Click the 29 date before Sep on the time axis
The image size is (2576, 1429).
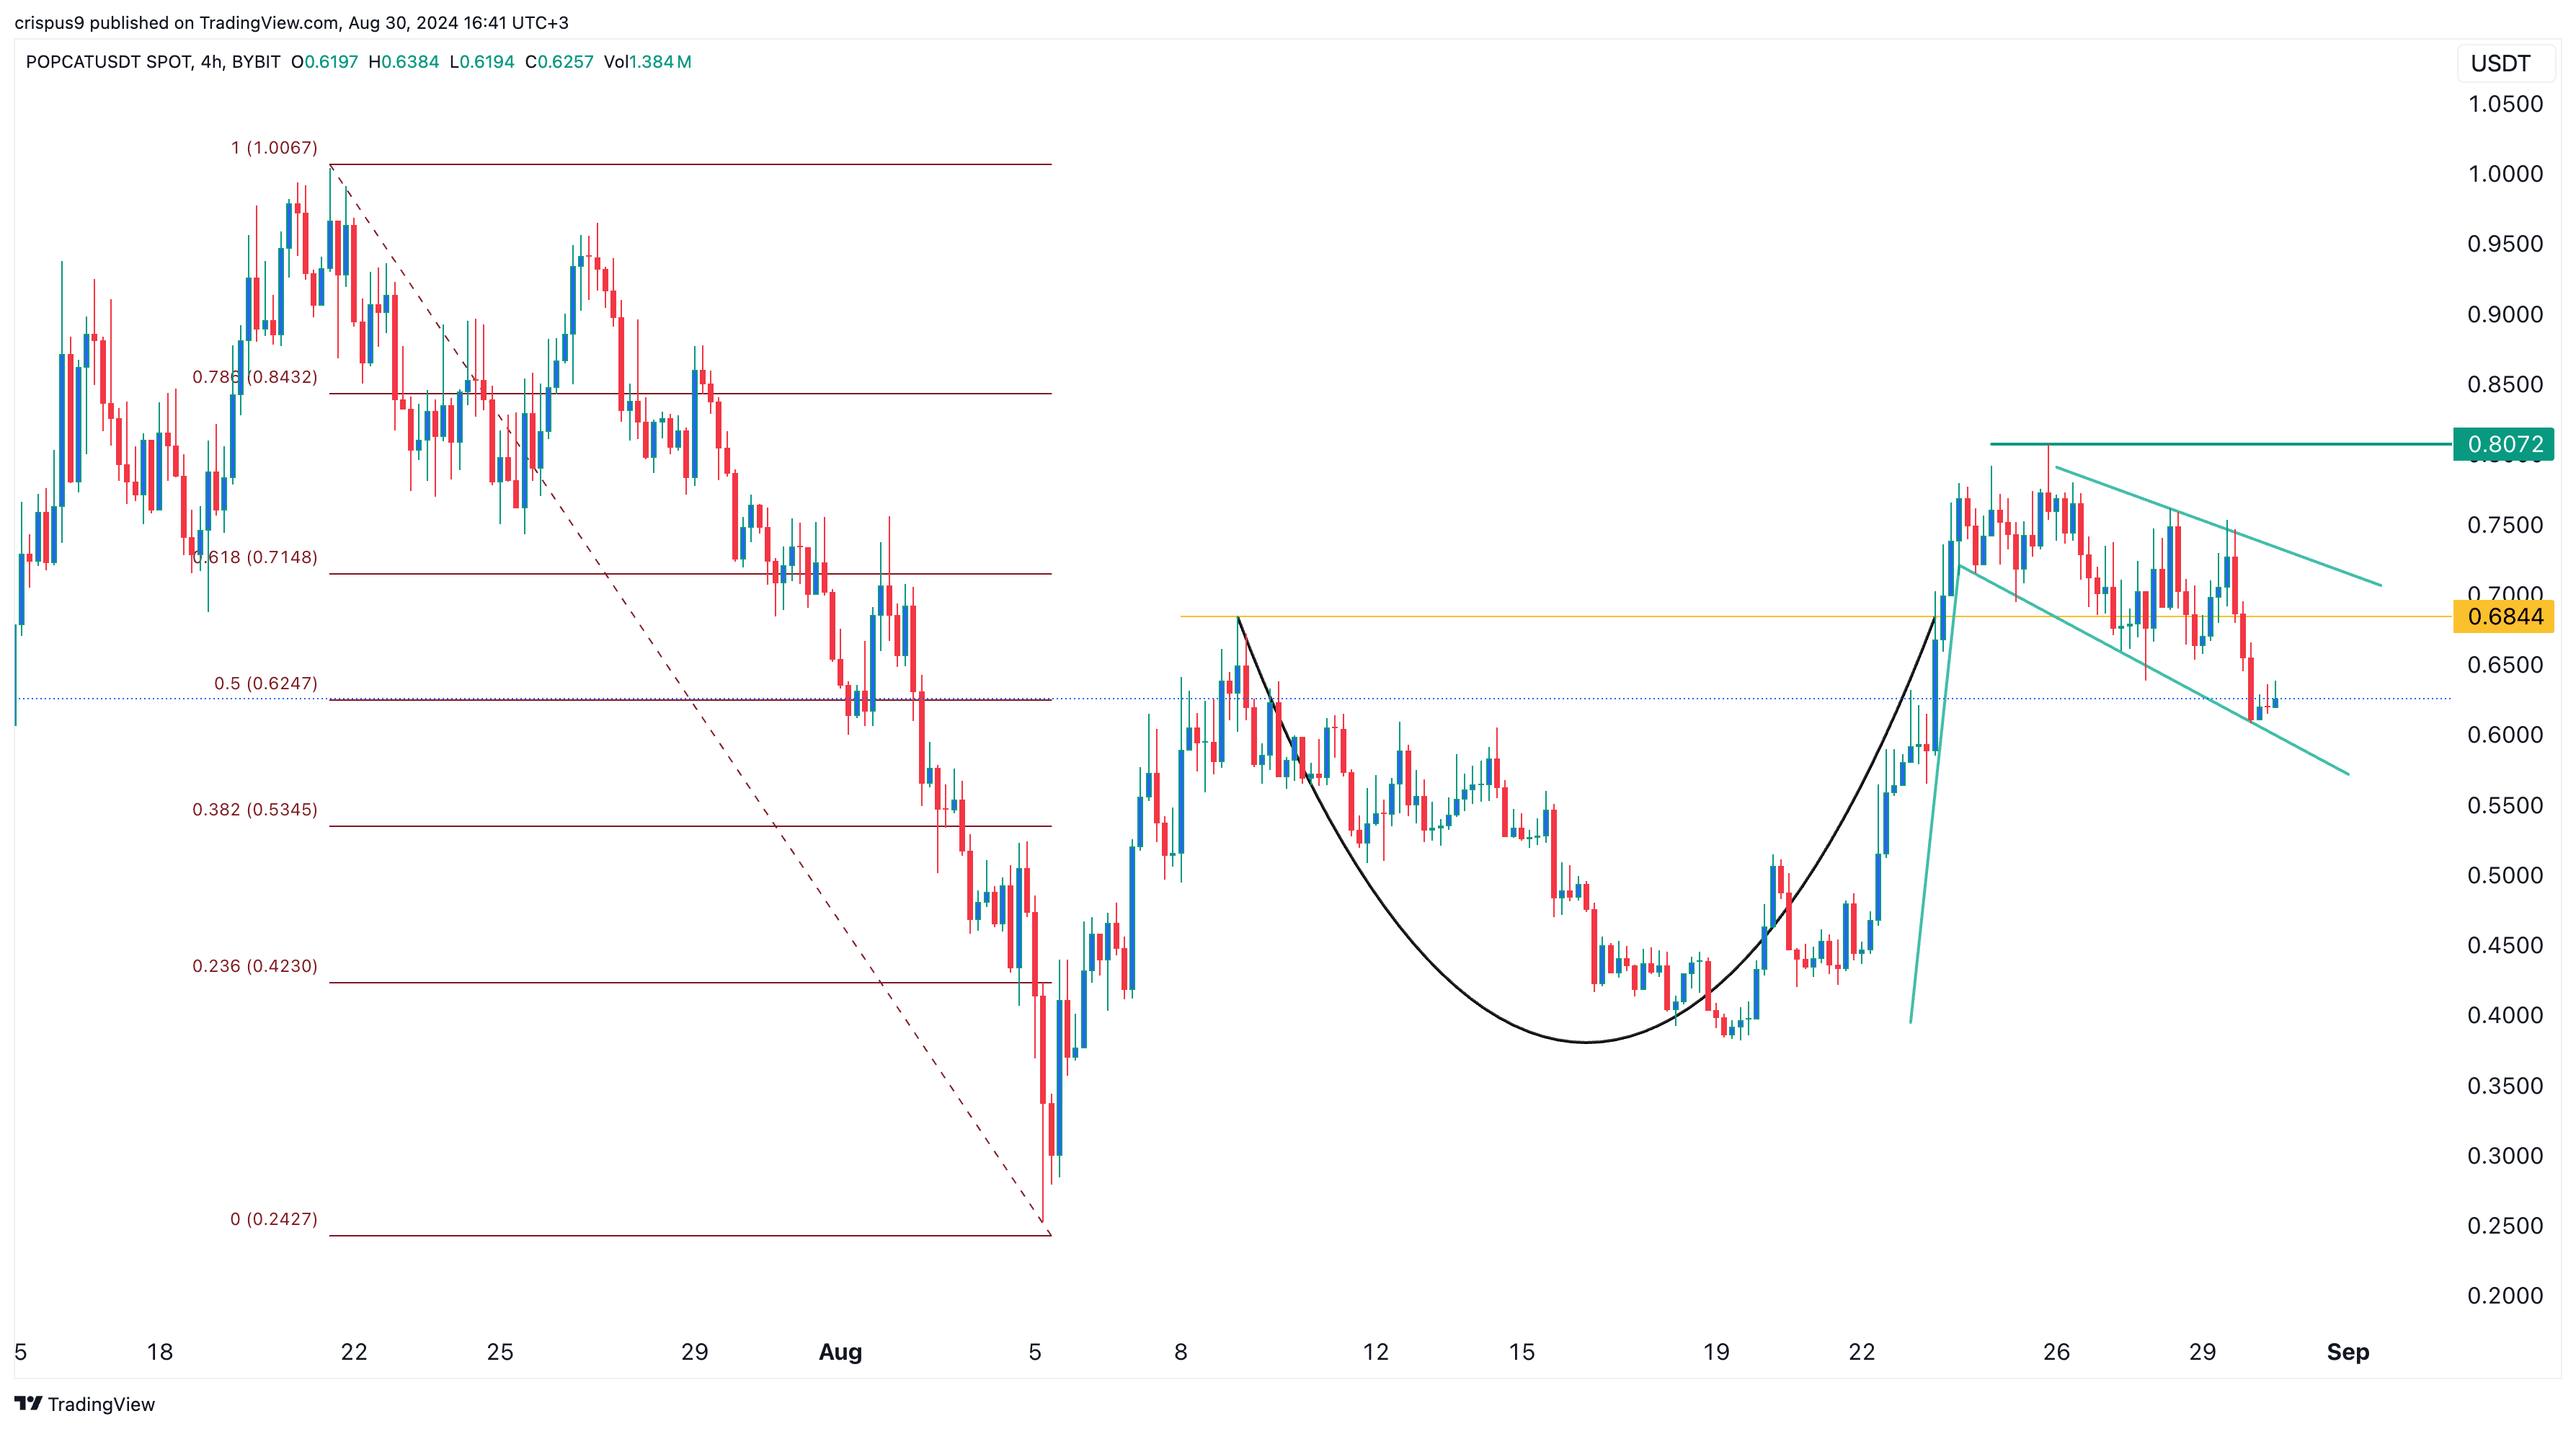[2202, 1352]
